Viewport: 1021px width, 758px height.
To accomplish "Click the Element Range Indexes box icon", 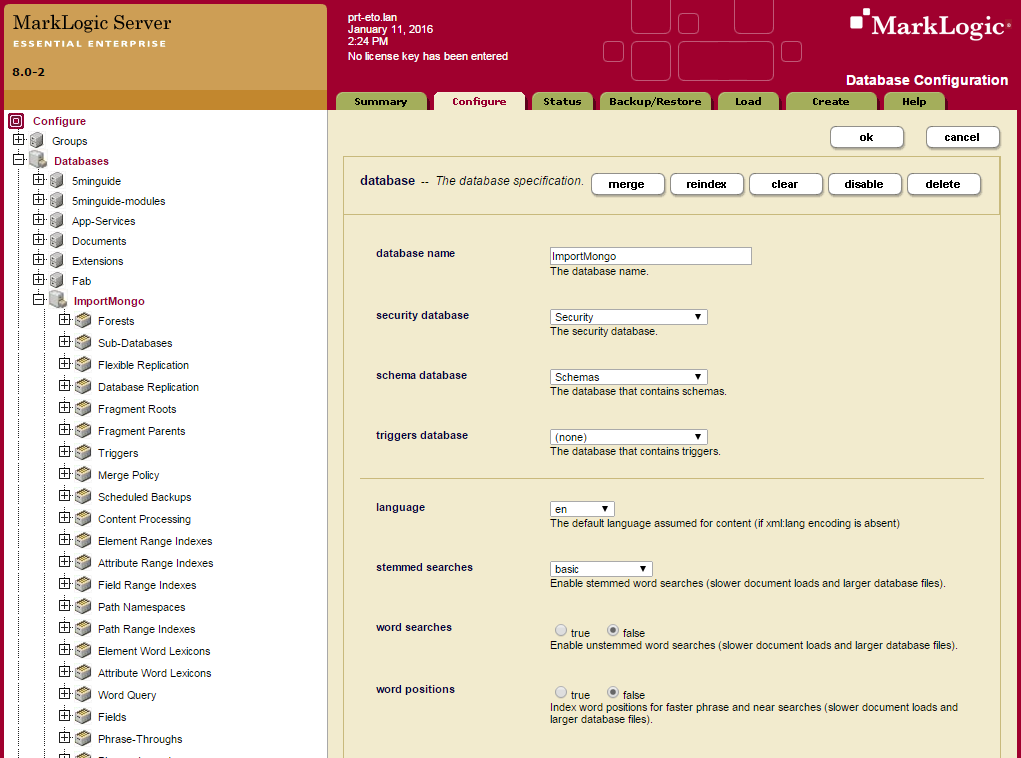I will [83, 540].
